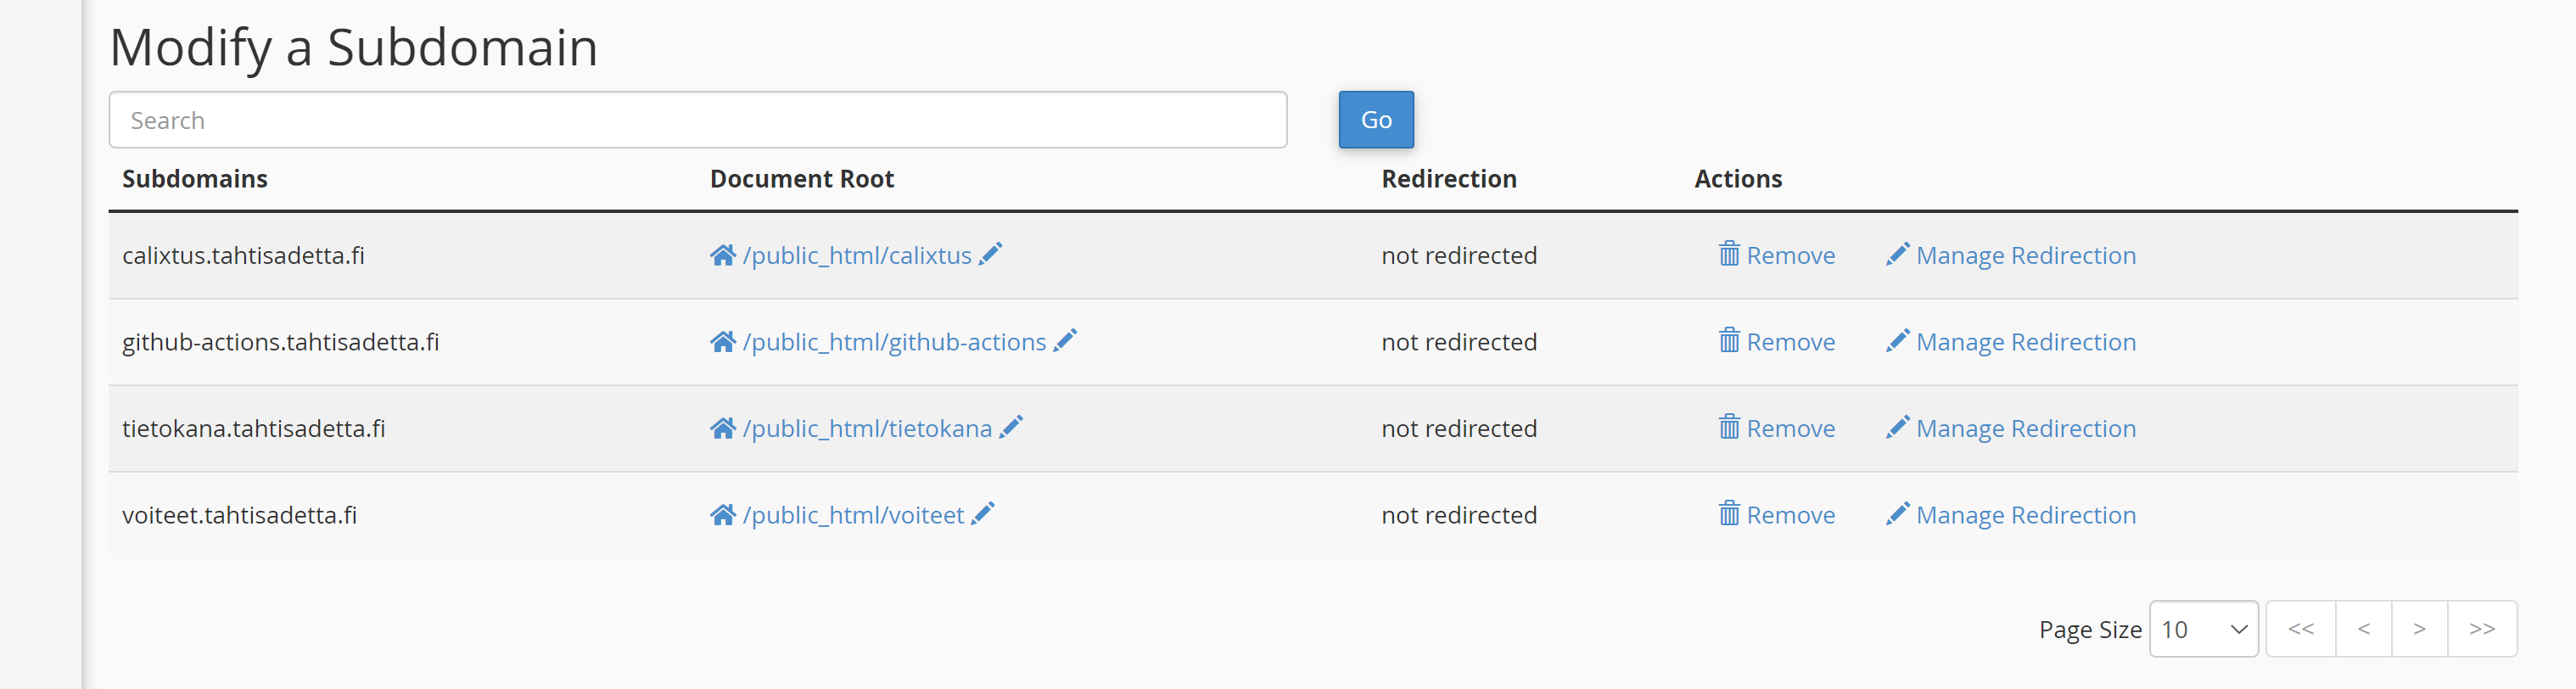Open the Page Size dropdown
This screenshot has width=2576, height=689.
click(x=2204, y=629)
